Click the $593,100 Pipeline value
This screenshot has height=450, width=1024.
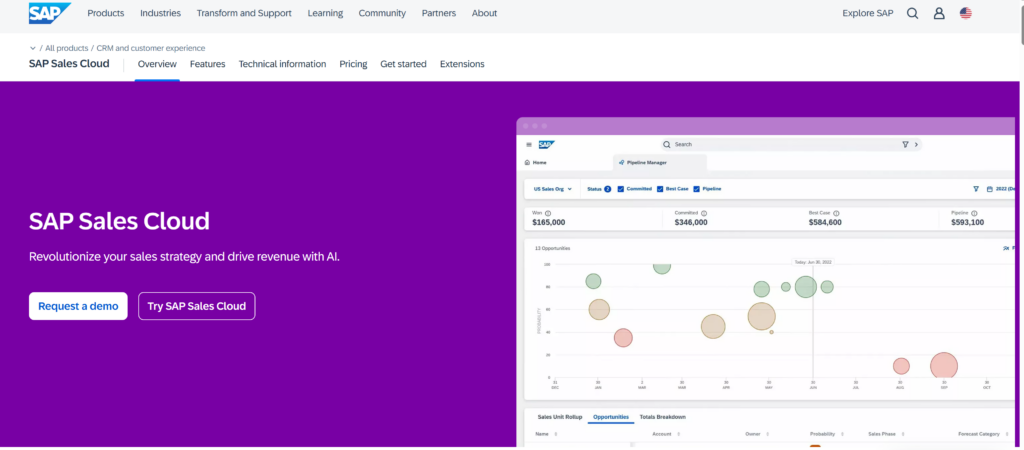pyautogui.click(x=967, y=223)
